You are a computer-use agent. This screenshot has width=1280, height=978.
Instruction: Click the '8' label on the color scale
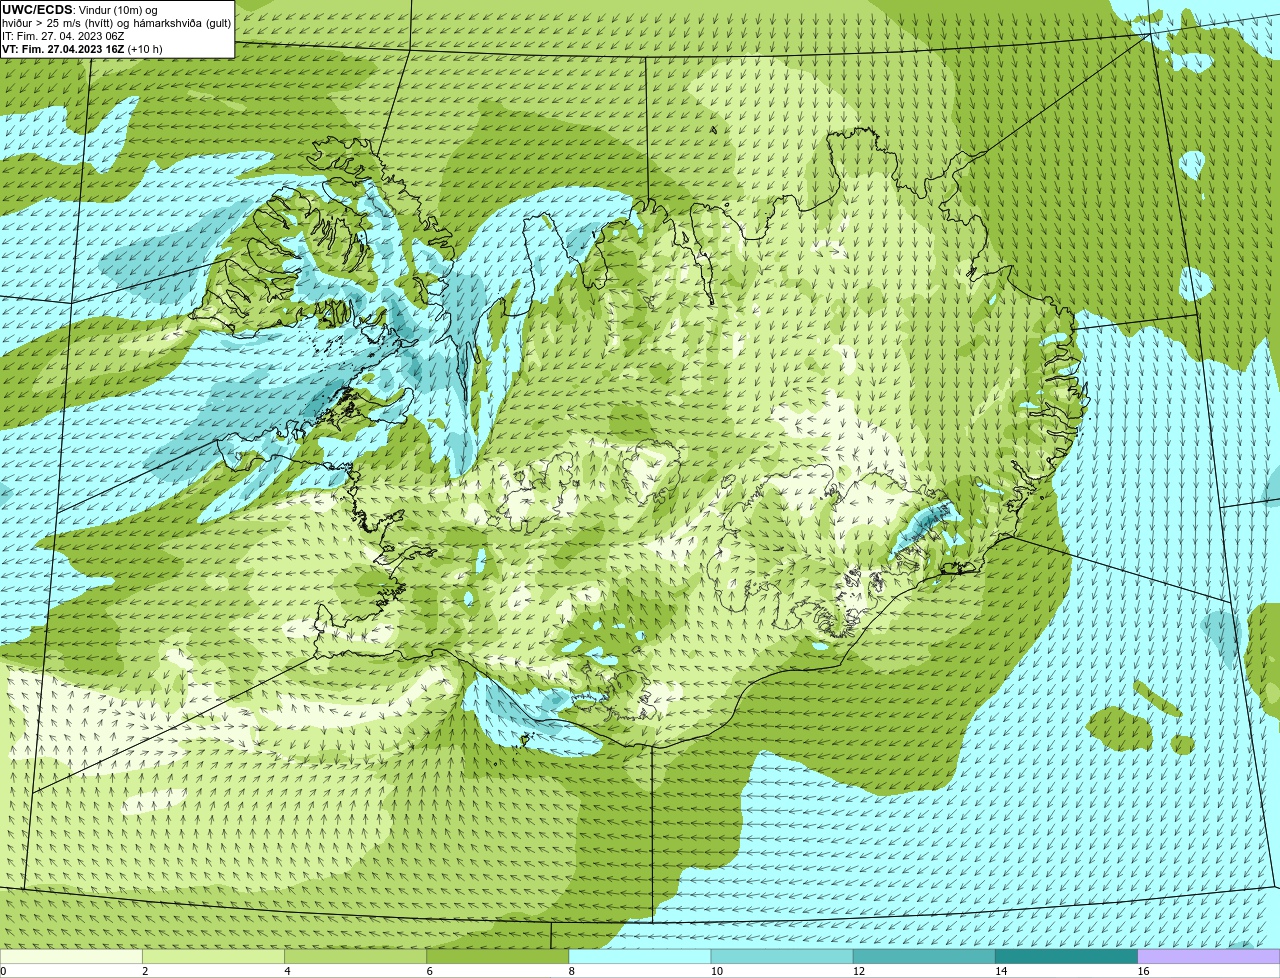click(x=571, y=971)
